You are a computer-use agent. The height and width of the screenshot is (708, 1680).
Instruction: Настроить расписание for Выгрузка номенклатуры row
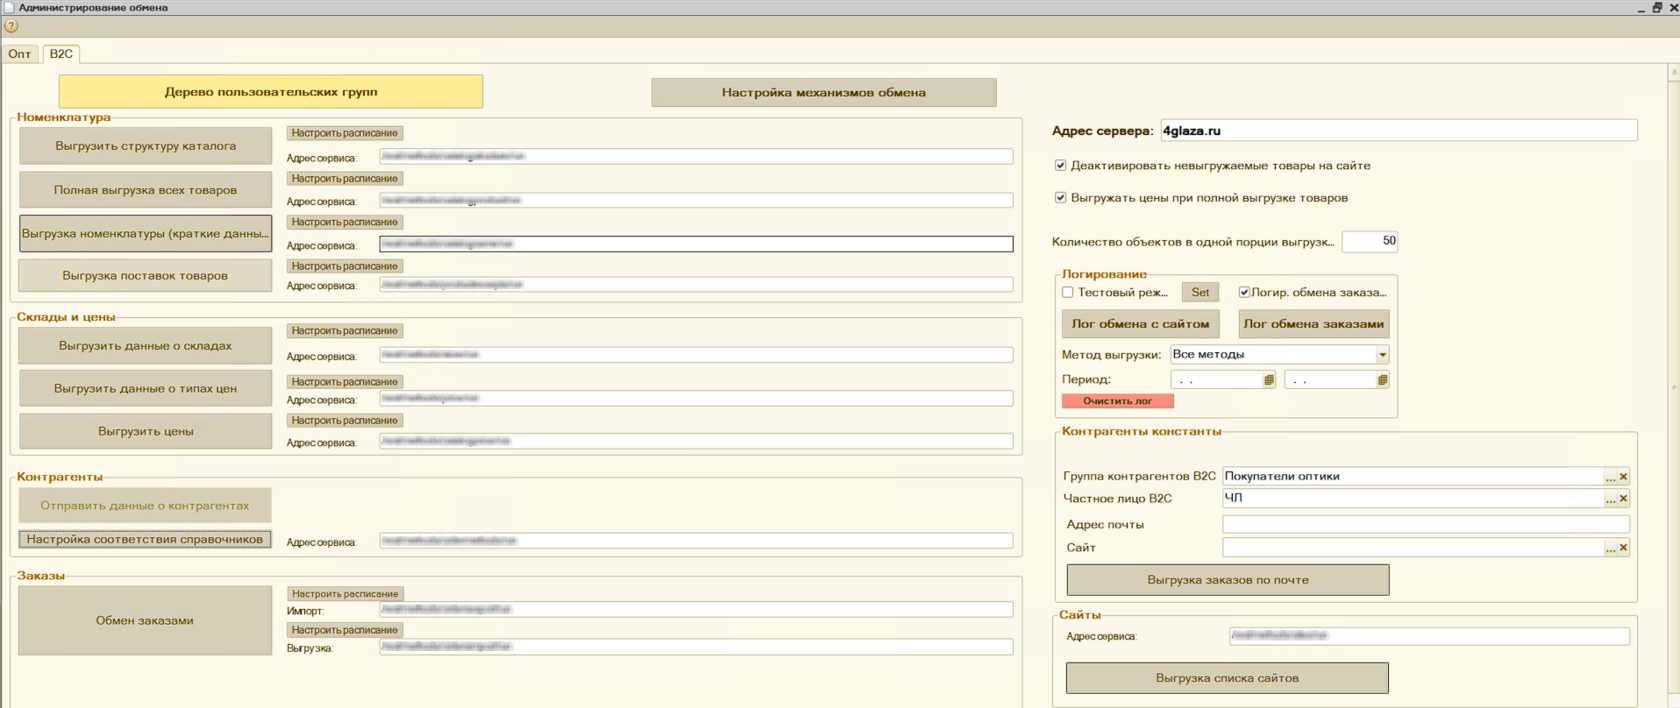(345, 222)
